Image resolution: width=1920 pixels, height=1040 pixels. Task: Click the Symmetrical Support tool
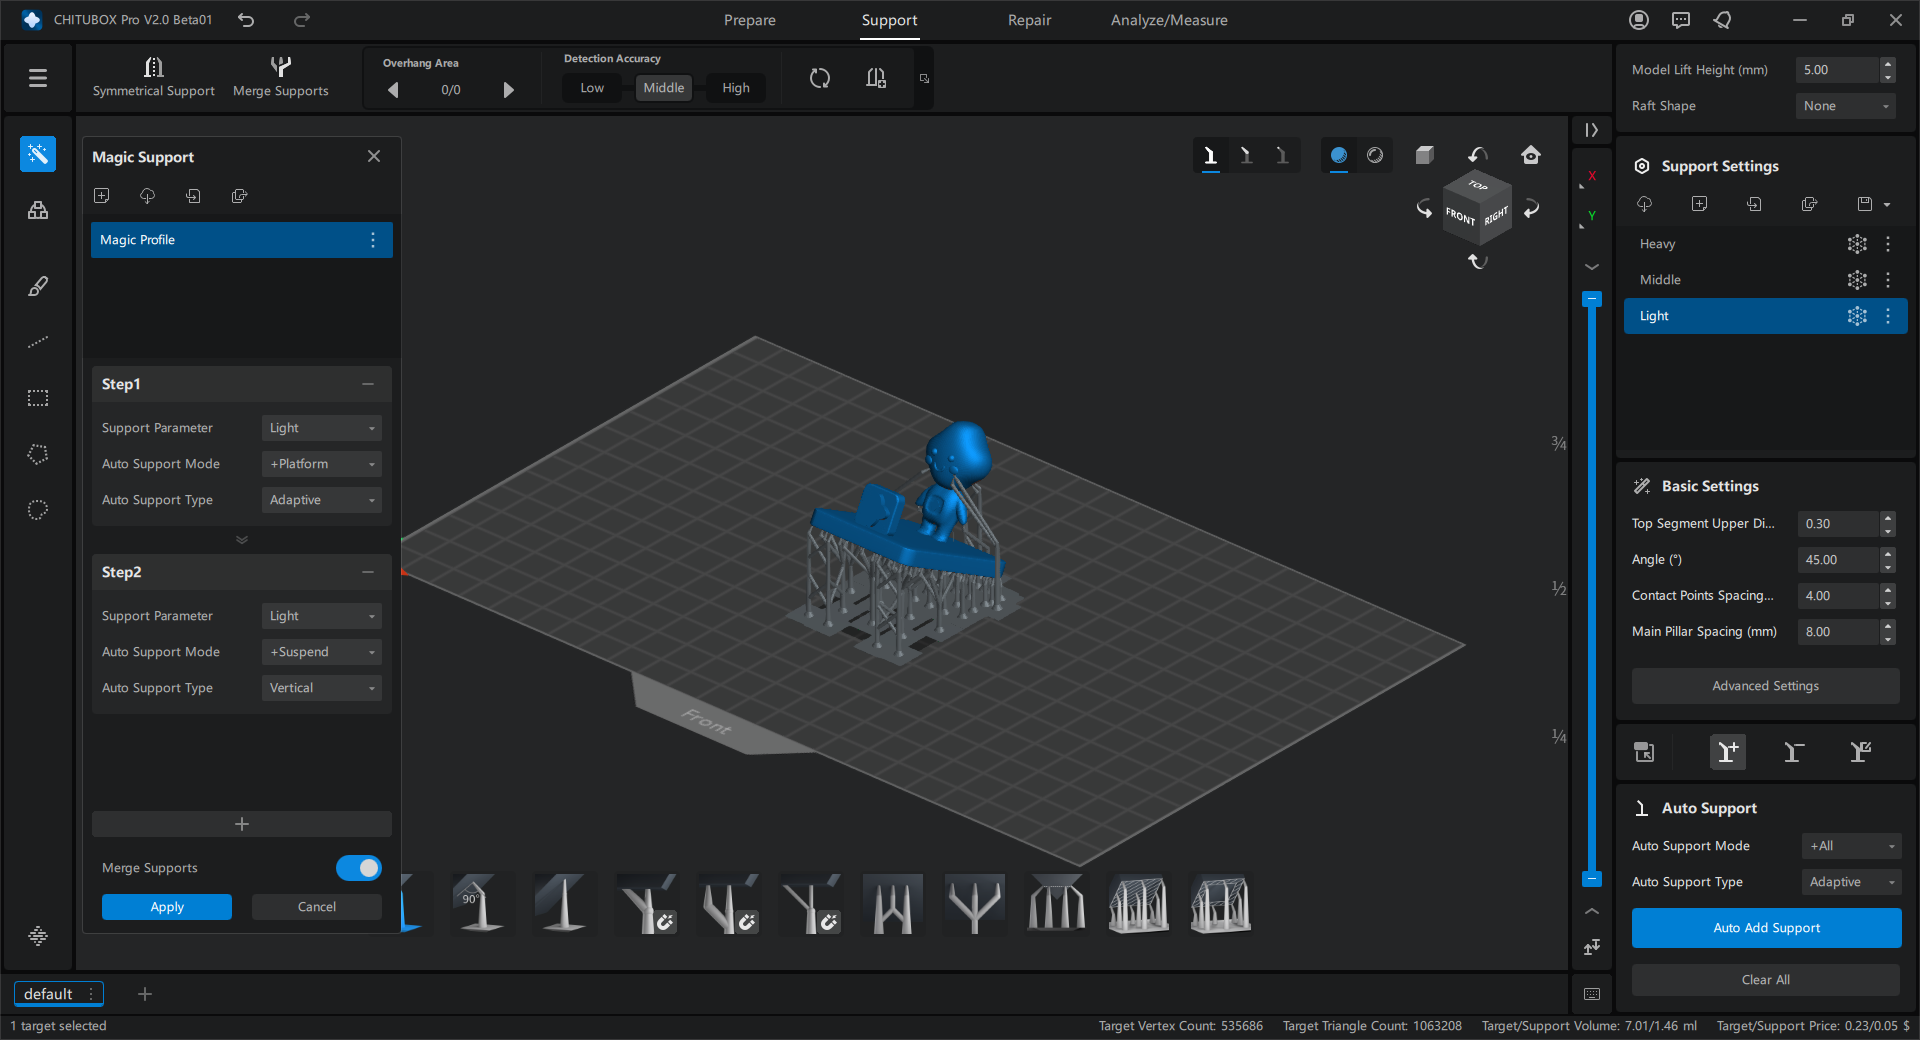(x=153, y=77)
